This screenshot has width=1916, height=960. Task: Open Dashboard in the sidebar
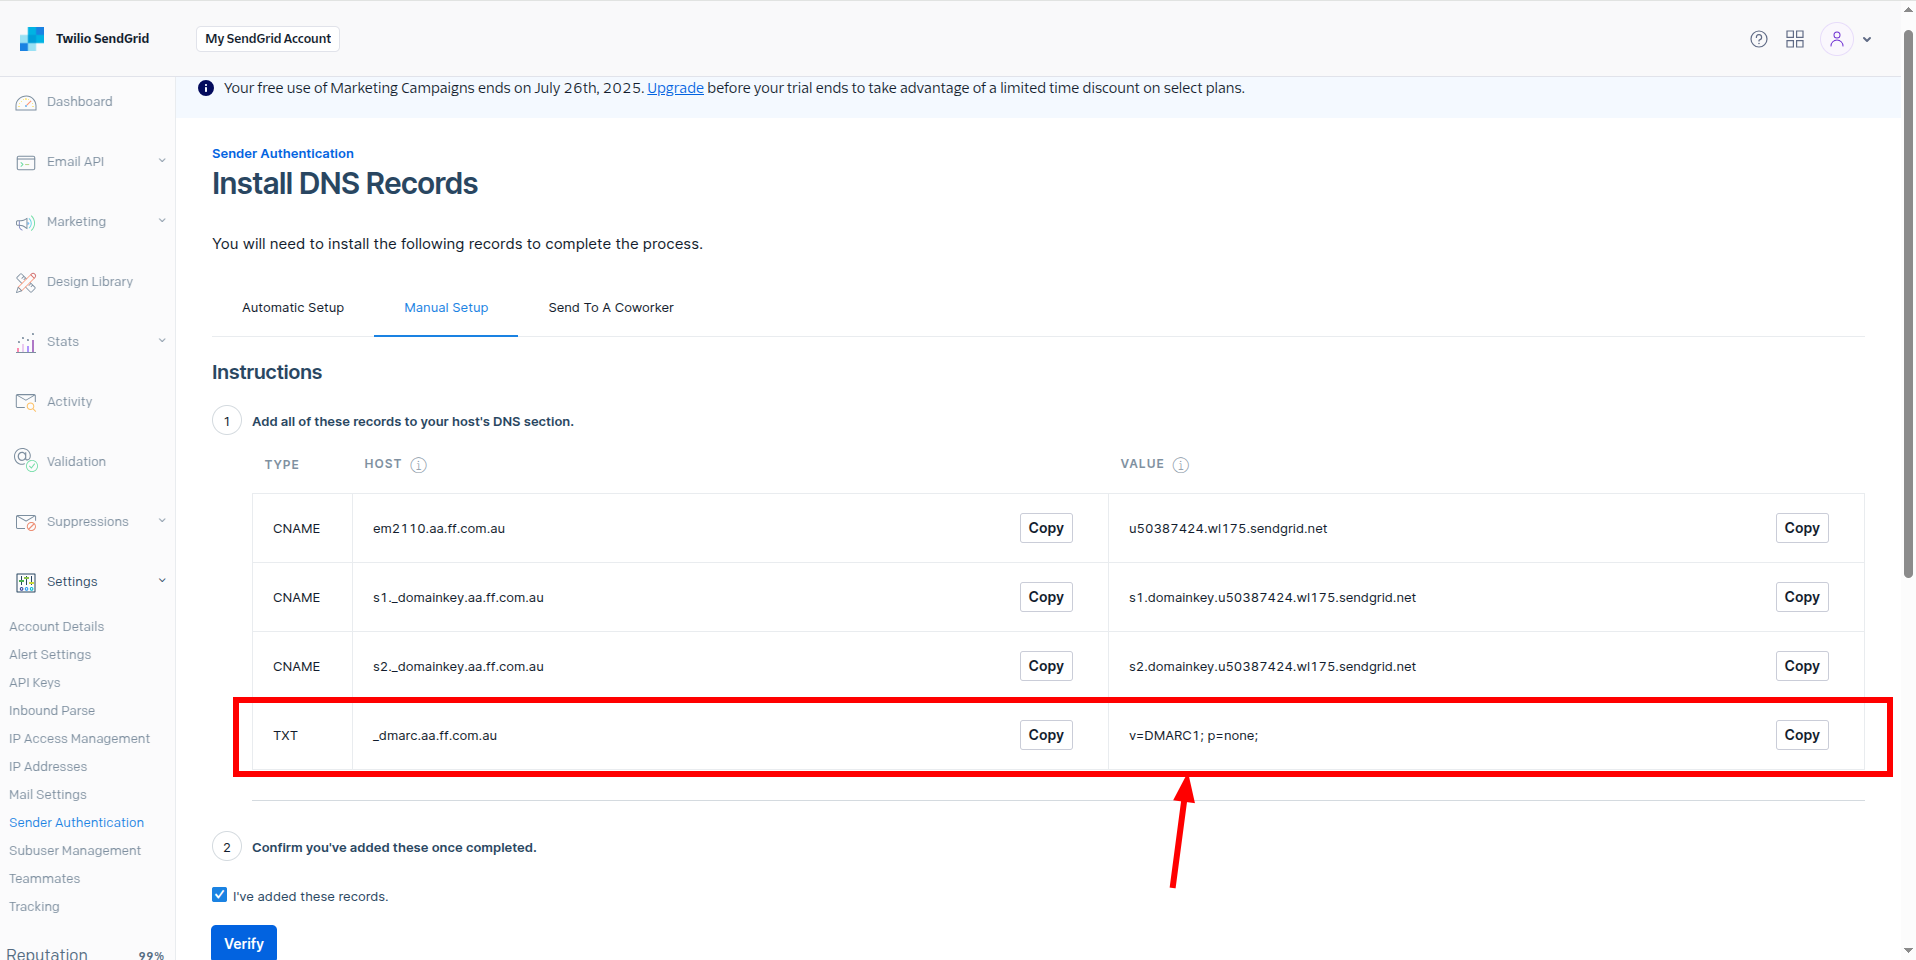click(x=80, y=102)
